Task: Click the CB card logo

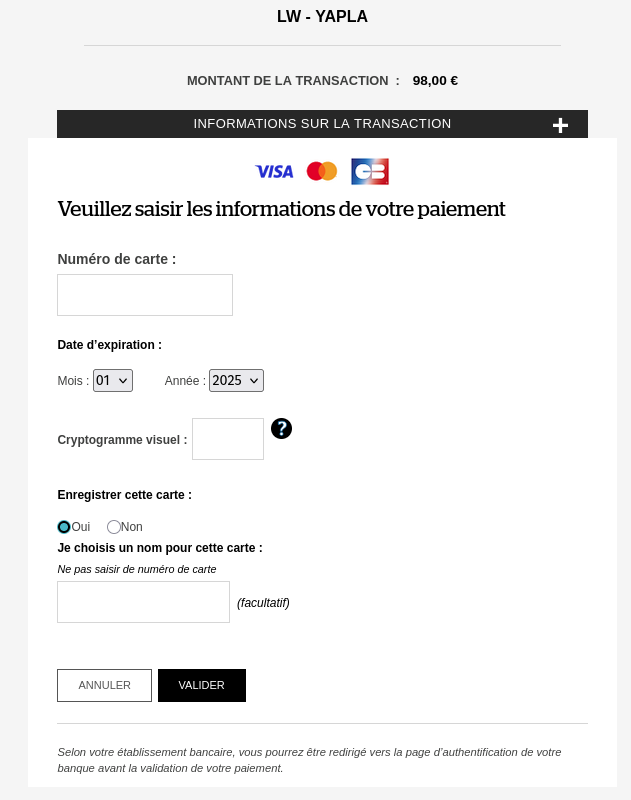Action: coord(370,171)
